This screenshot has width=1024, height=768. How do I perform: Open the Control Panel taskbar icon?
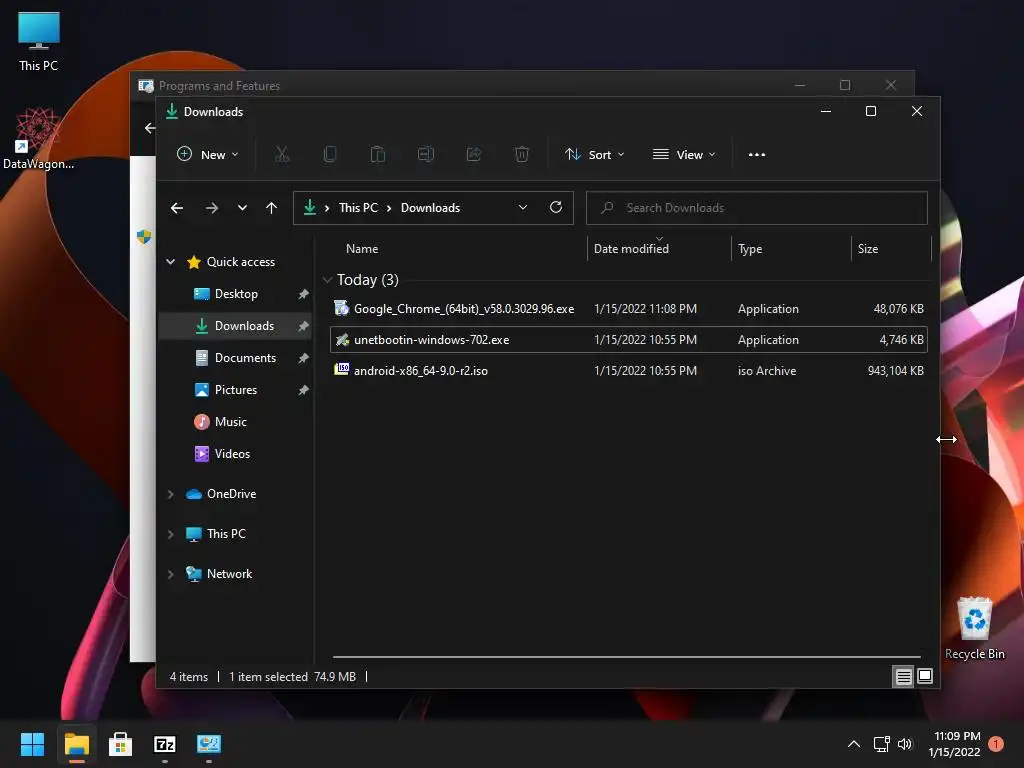[x=209, y=744]
